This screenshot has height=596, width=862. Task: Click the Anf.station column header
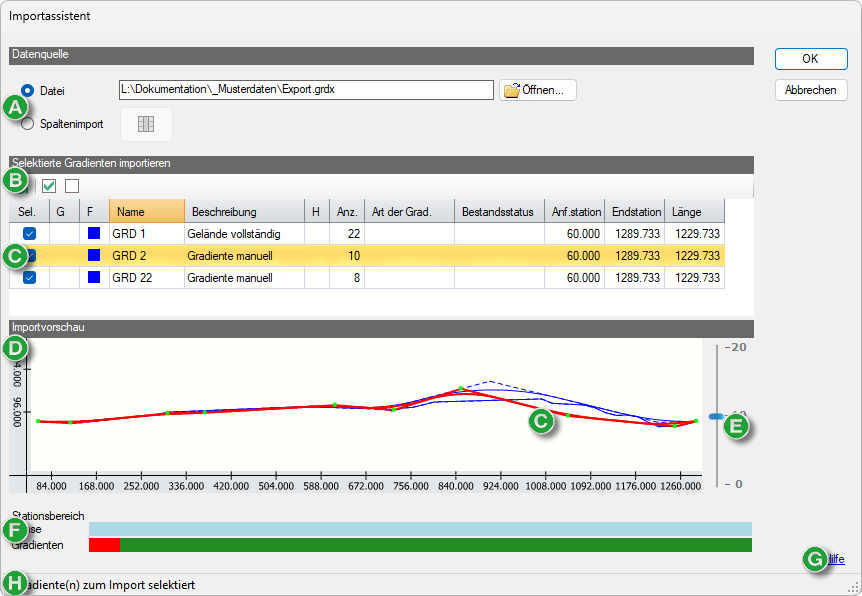click(x=574, y=212)
